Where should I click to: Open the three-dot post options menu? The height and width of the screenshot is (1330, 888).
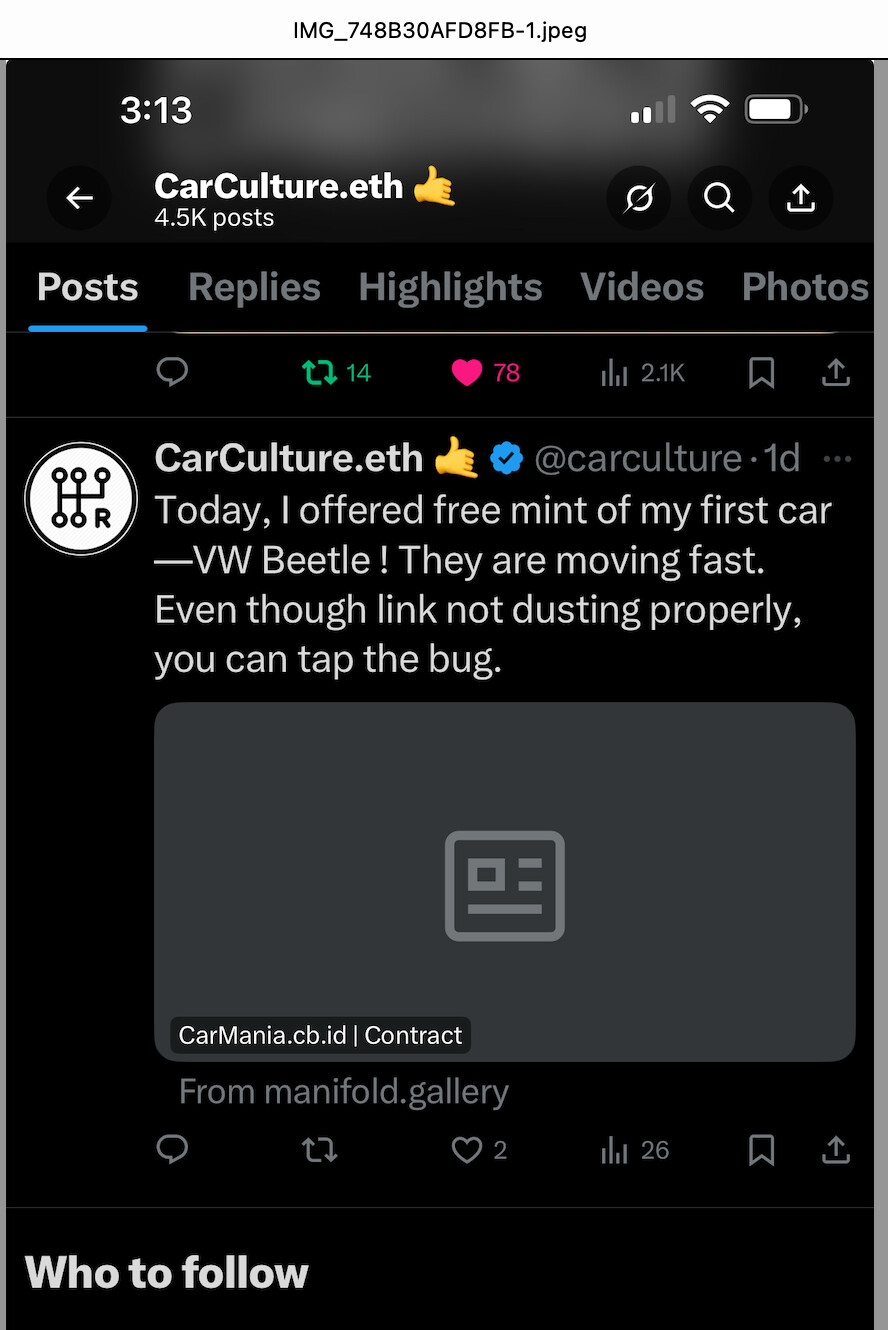[836, 459]
